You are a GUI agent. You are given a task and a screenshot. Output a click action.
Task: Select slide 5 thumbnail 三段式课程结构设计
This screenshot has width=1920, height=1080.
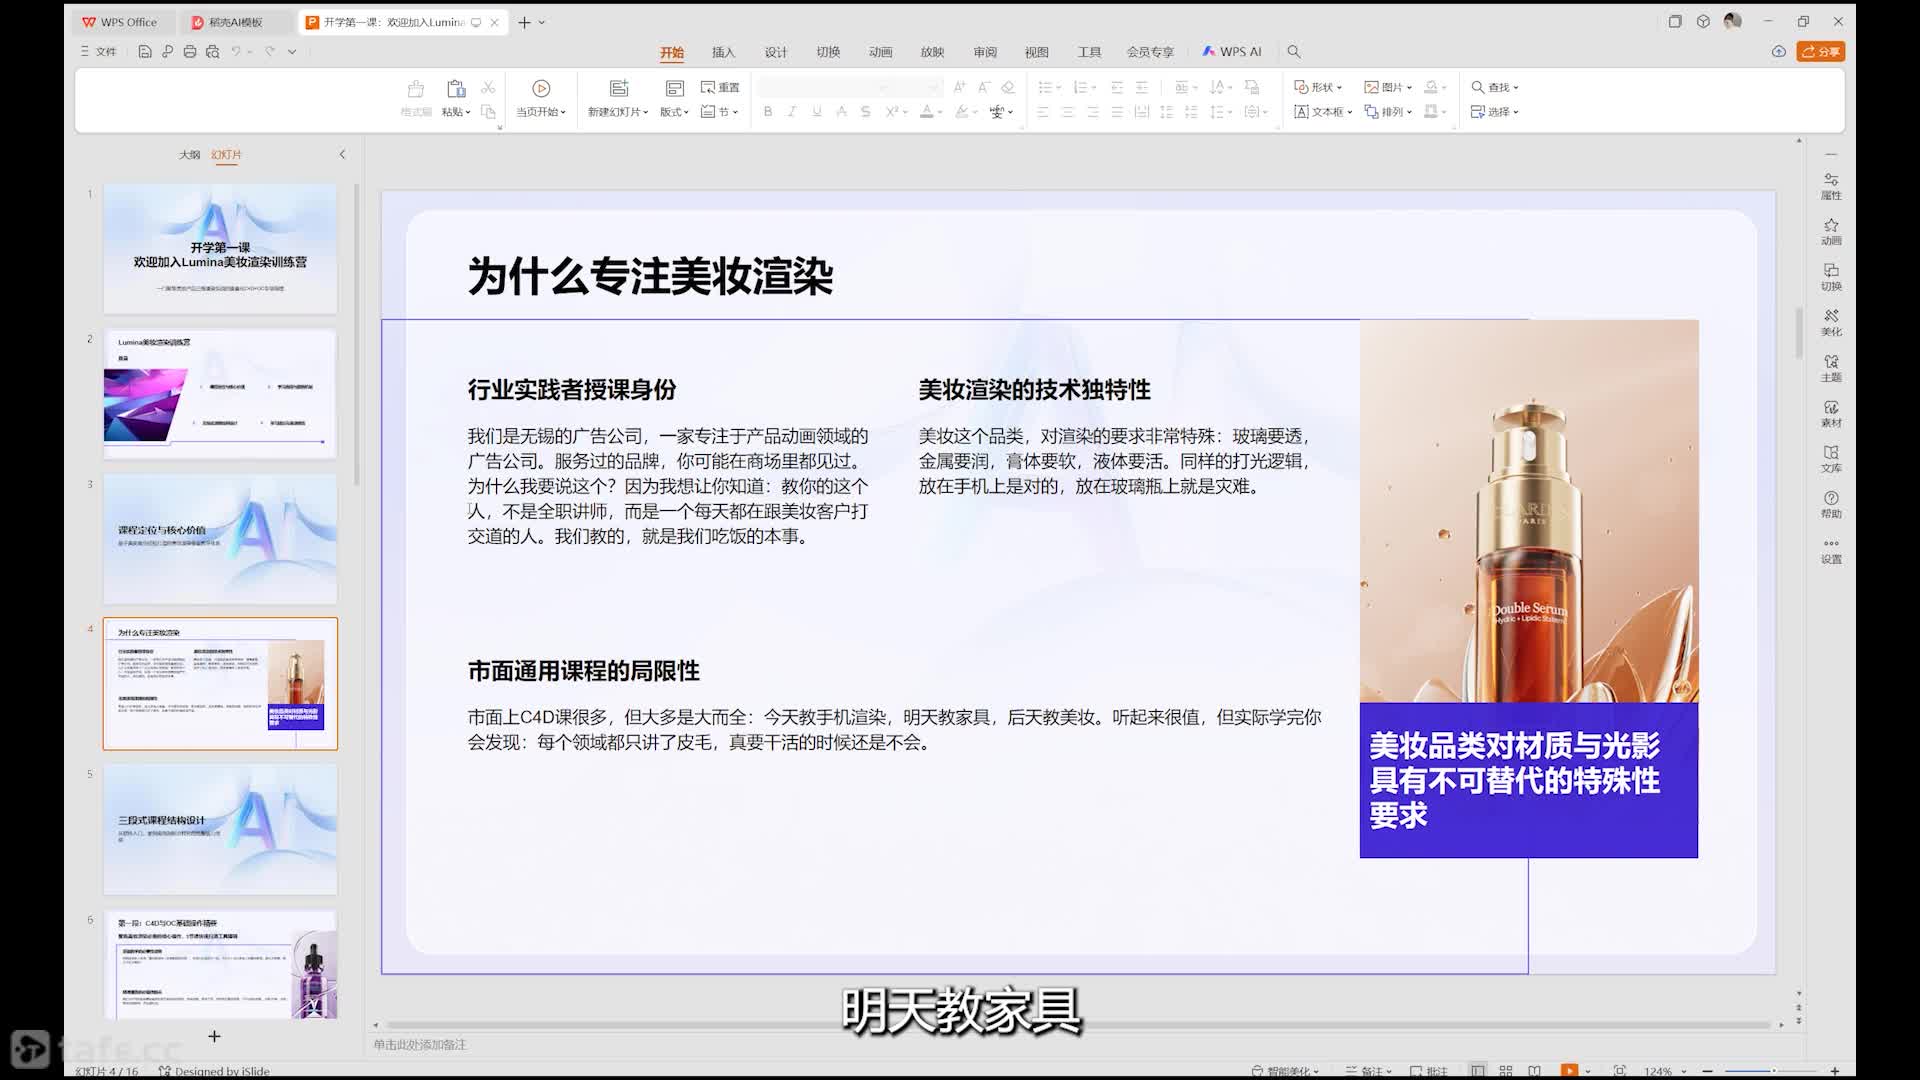point(220,829)
